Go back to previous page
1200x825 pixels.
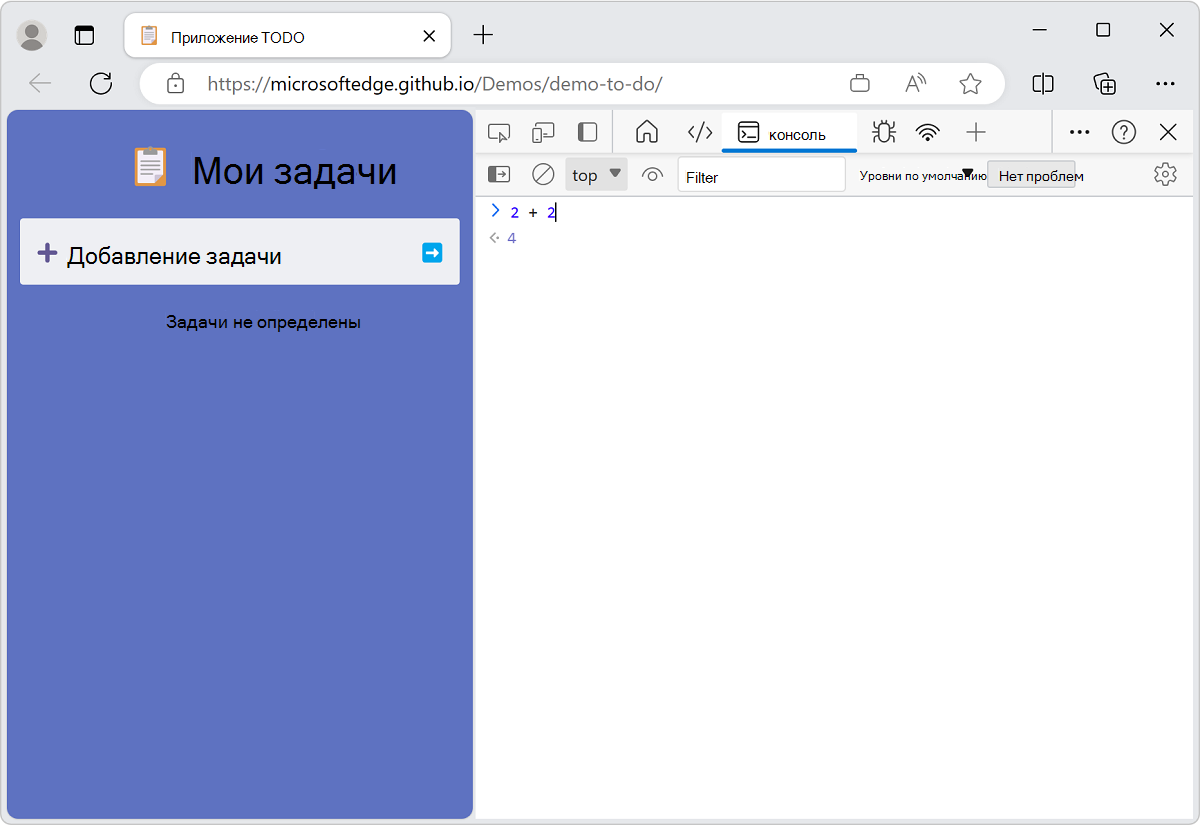coord(40,83)
